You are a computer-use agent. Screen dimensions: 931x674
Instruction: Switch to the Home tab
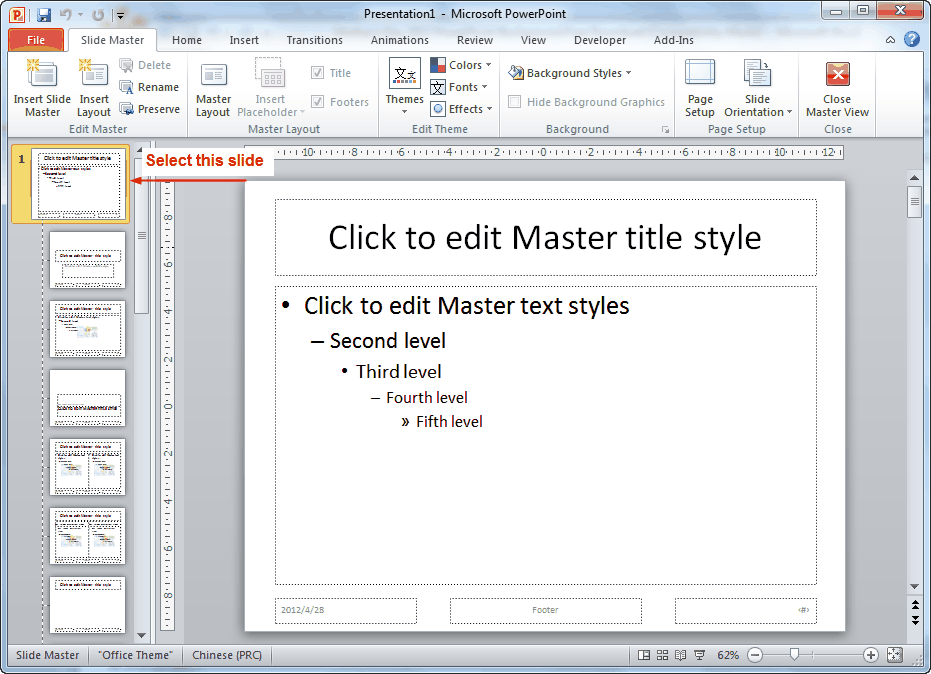tap(187, 40)
